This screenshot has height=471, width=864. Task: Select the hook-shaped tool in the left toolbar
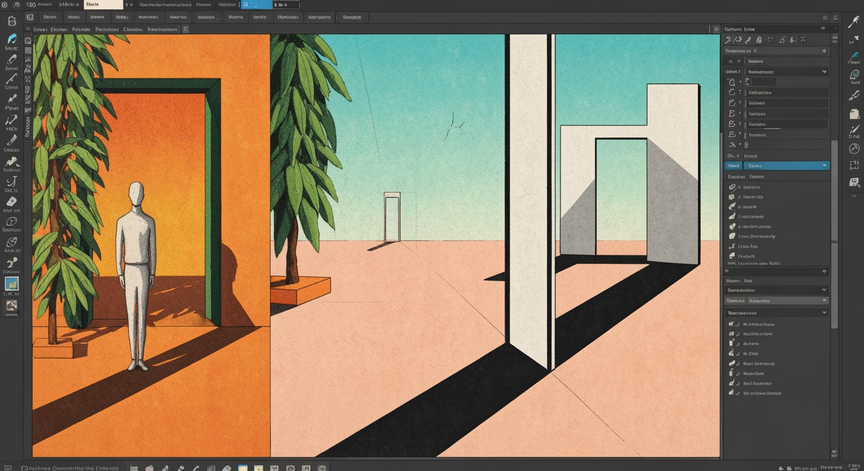pyautogui.click(x=12, y=181)
